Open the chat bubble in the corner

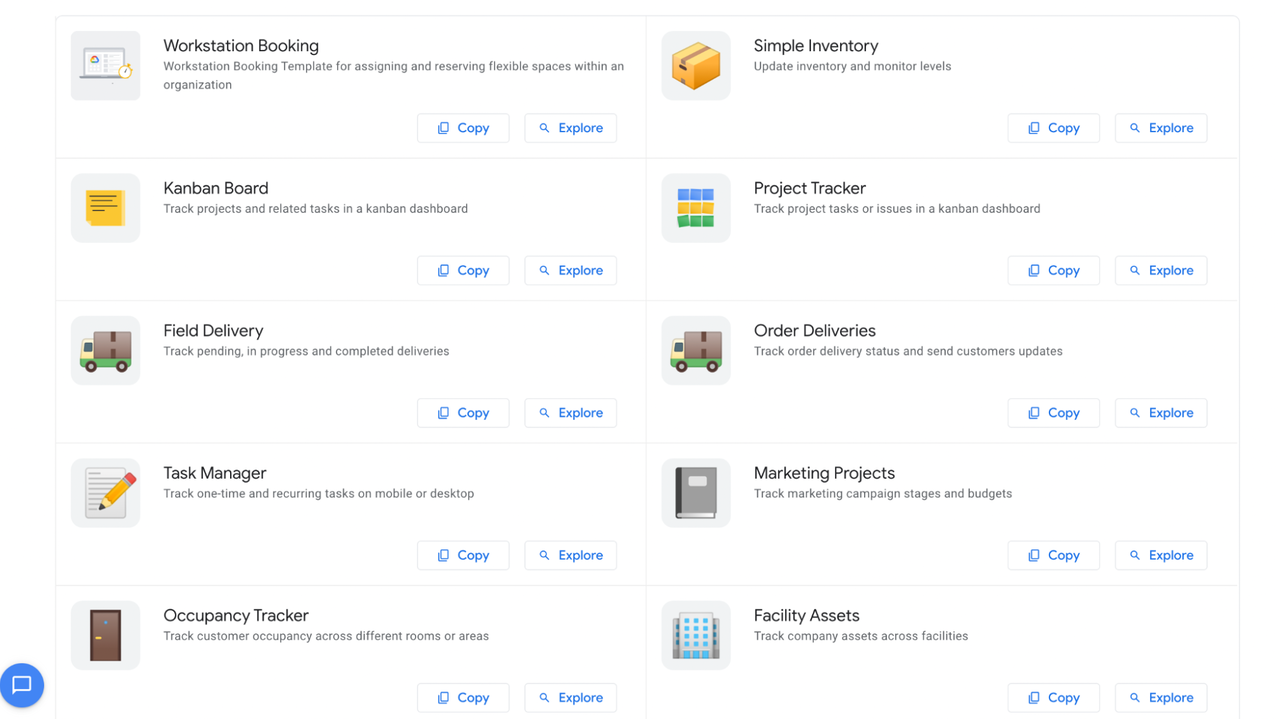[22, 685]
